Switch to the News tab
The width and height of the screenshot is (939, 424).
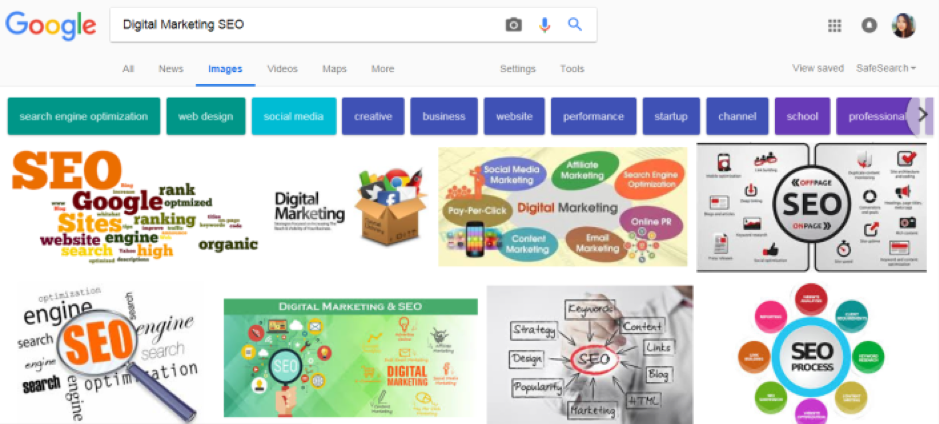(171, 69)
